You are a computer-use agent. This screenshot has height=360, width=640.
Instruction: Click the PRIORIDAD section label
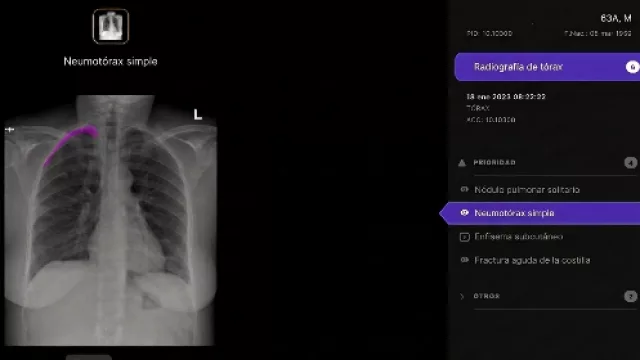pos(494,162)
